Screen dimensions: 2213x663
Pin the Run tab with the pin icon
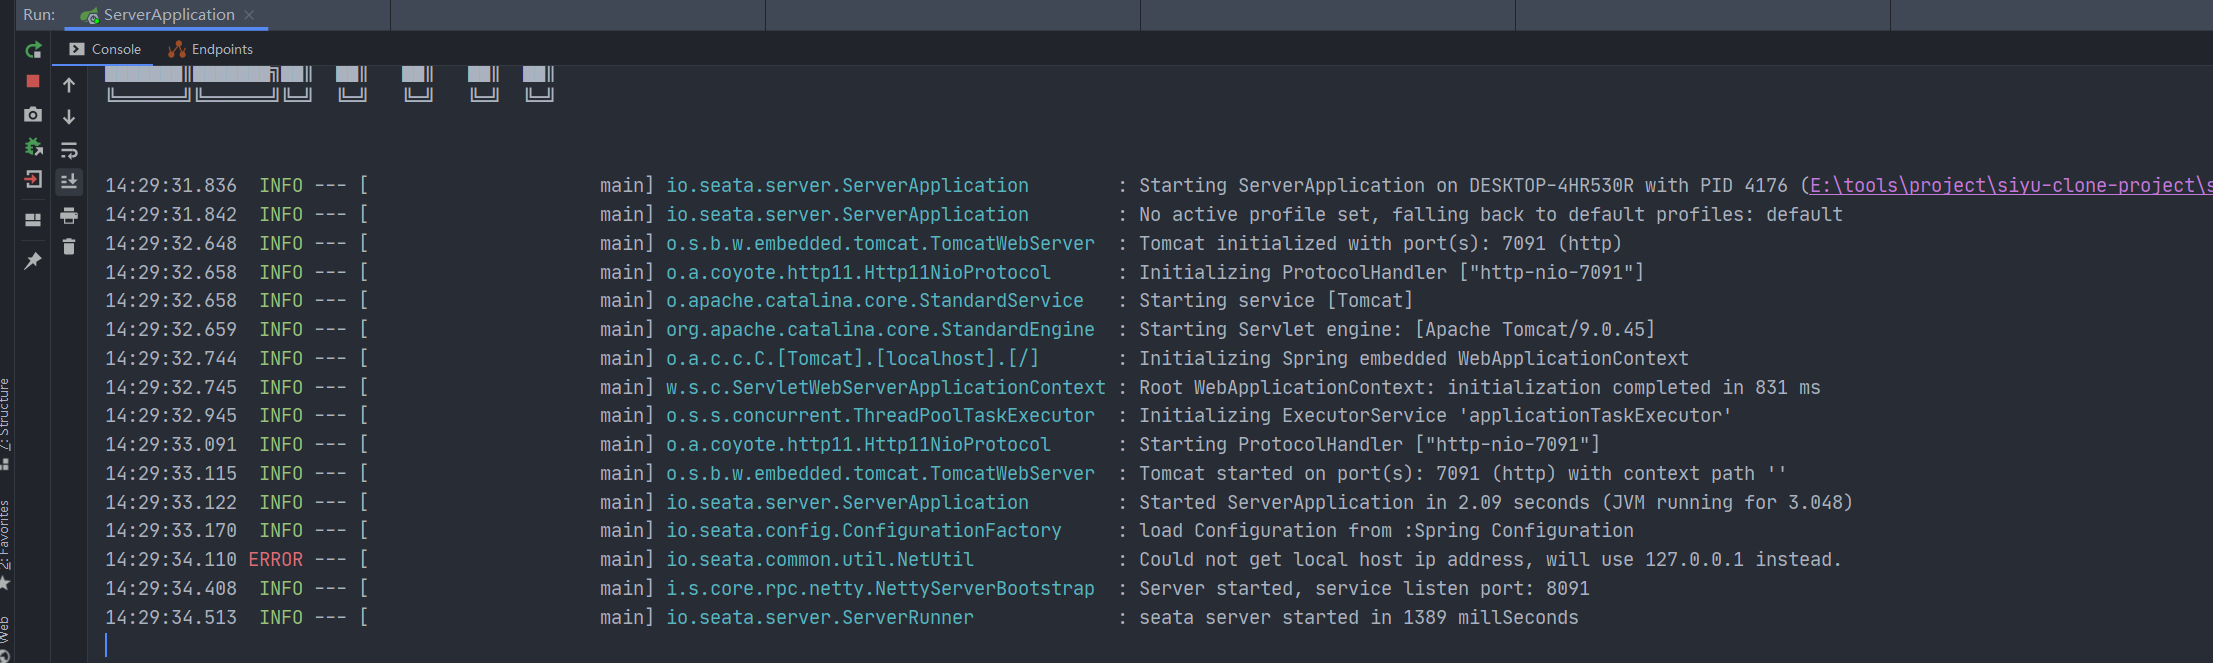point(33,260)
